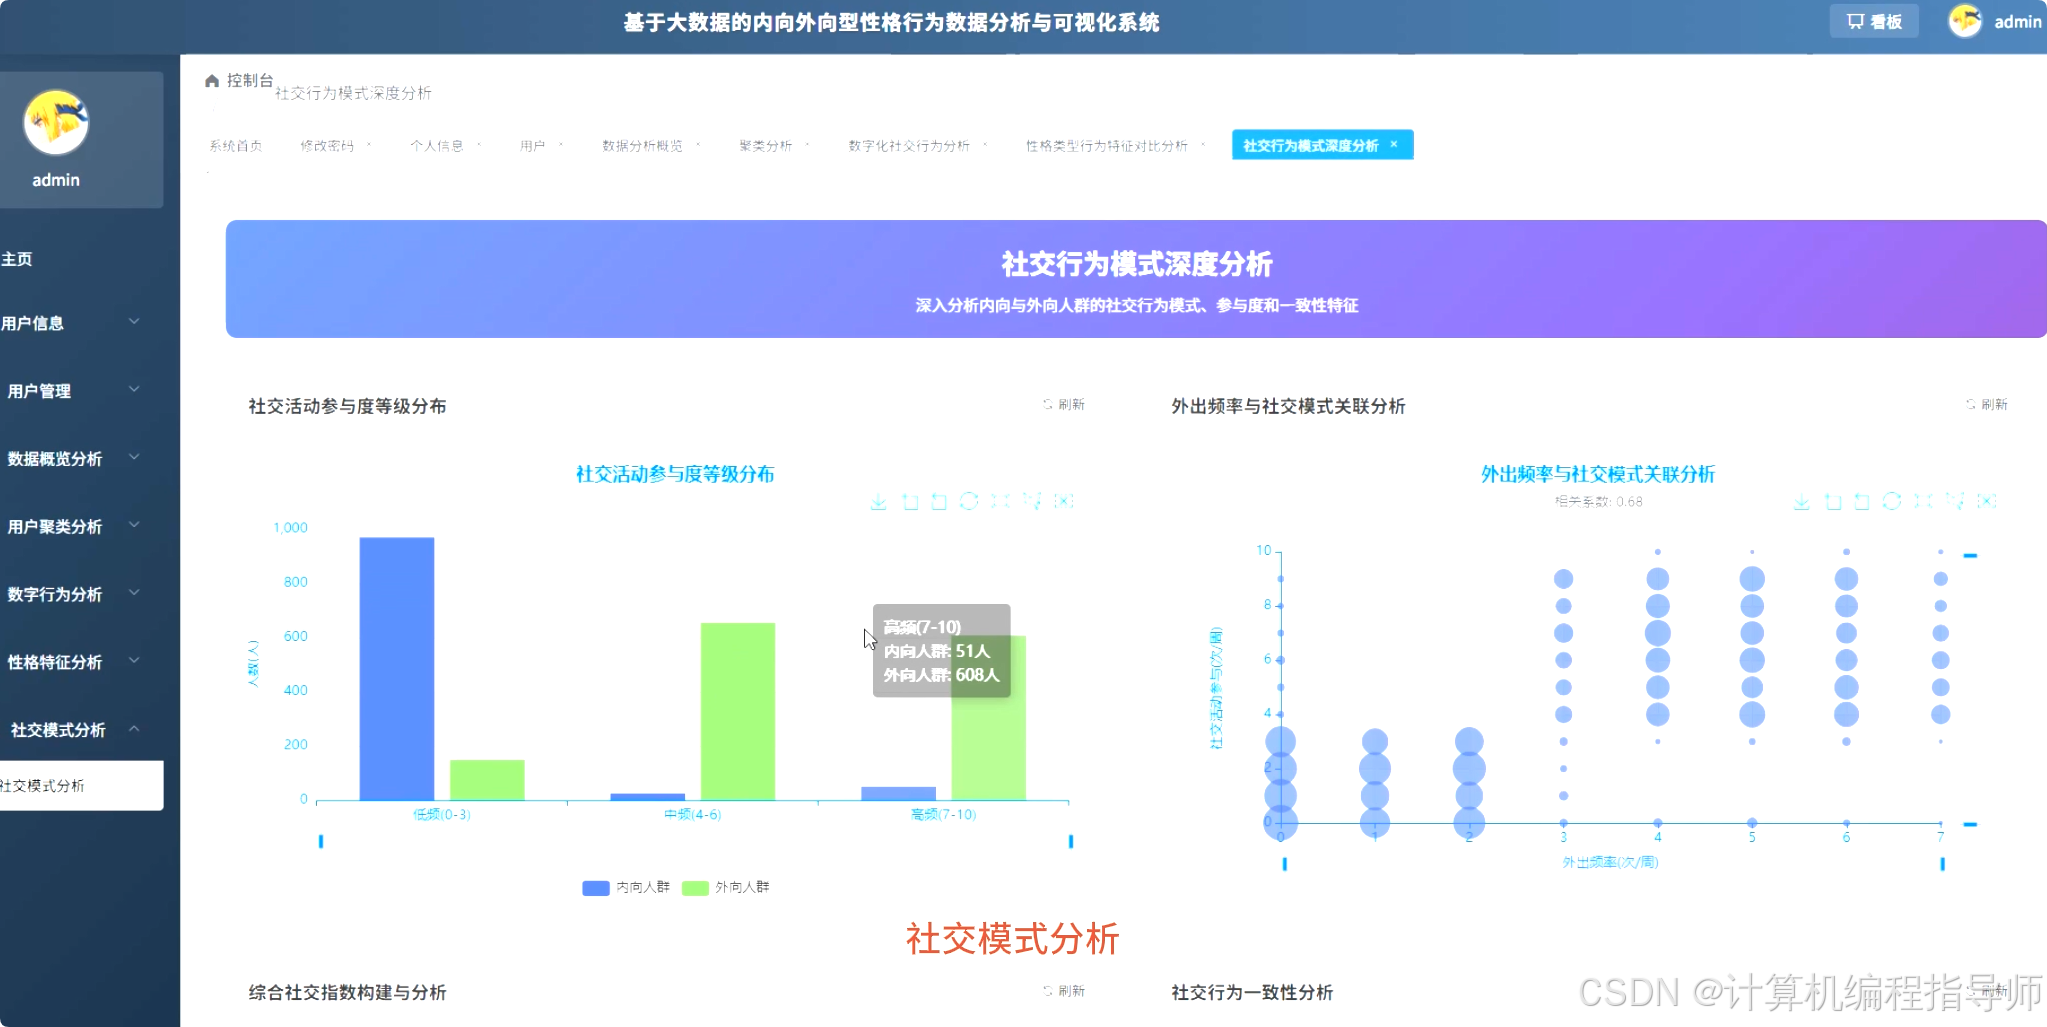Click the sidebar admin profile picture
2047x1027 pixels.
56,122
